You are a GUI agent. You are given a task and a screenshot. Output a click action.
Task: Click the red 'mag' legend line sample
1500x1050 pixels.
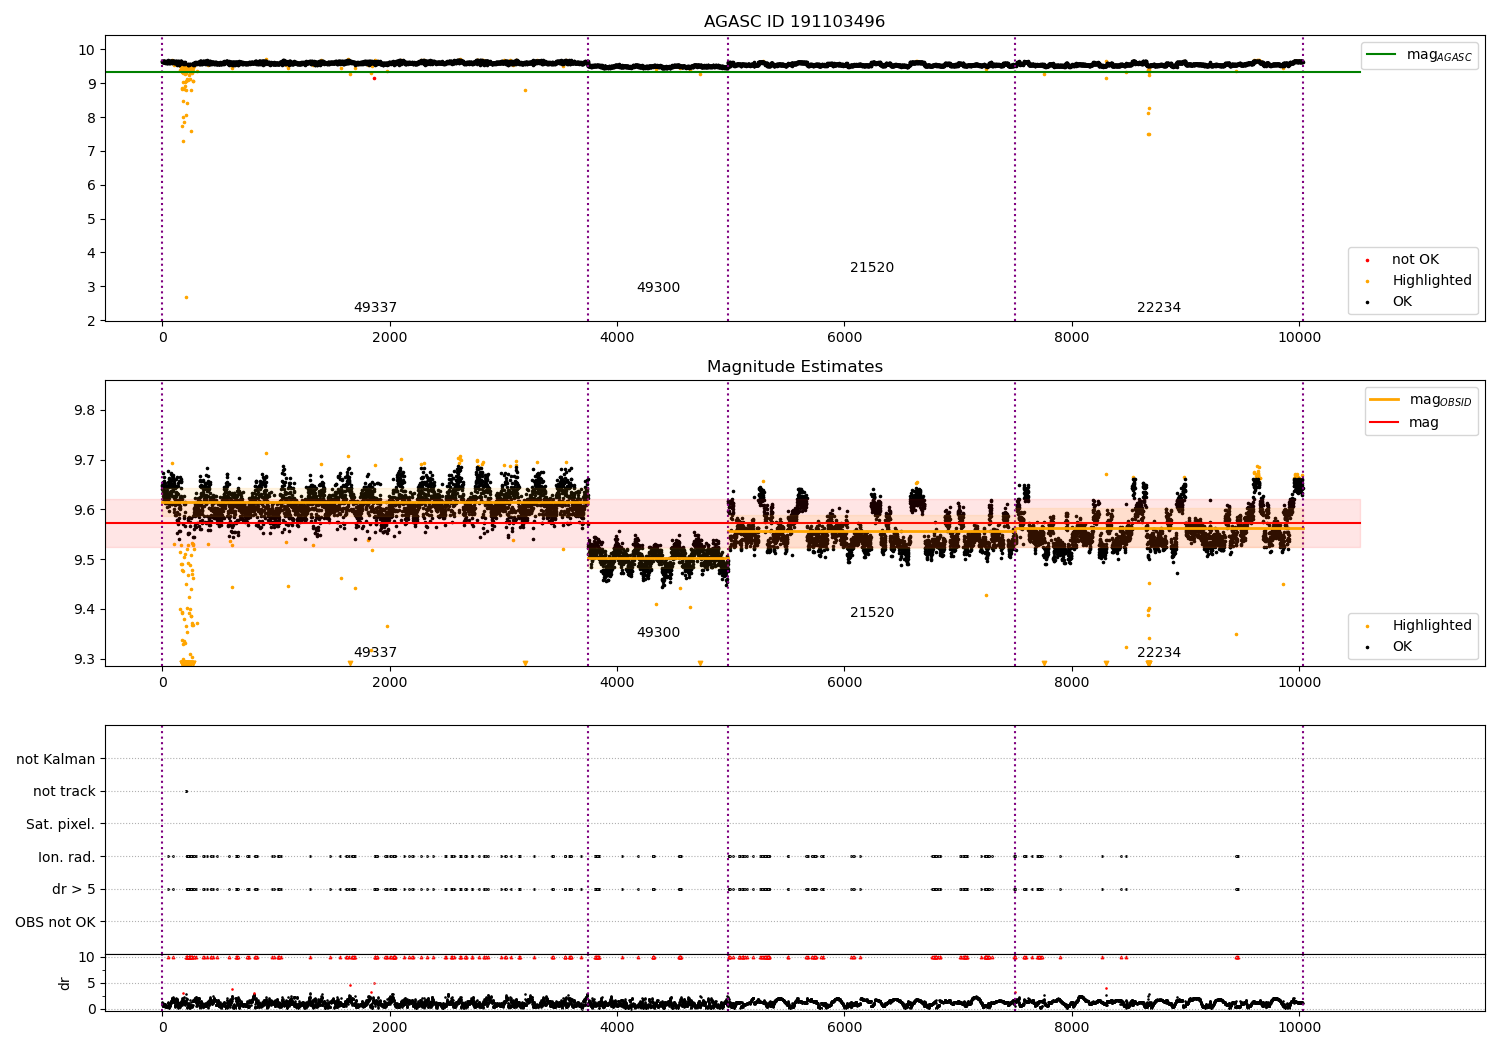(1385, 423)
